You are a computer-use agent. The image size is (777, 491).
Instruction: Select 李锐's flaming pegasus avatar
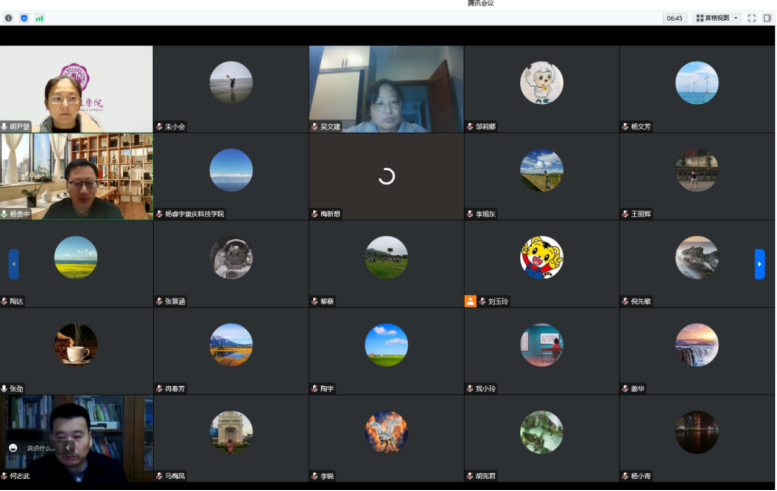(386, 432)
